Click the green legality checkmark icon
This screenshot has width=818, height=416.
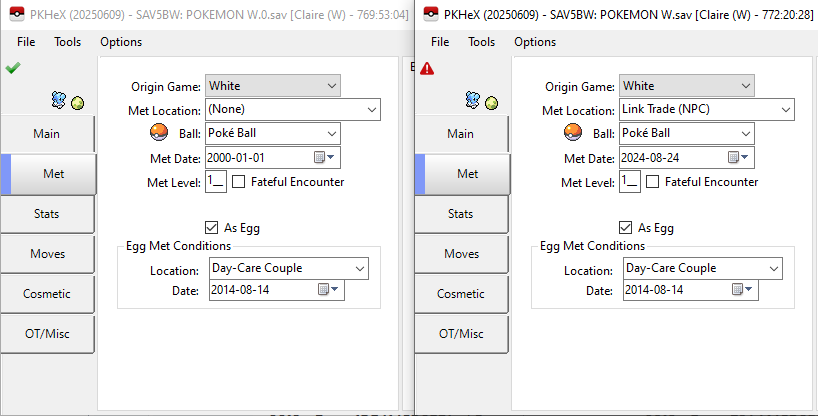pyautogui.click(x=12, y=68)
